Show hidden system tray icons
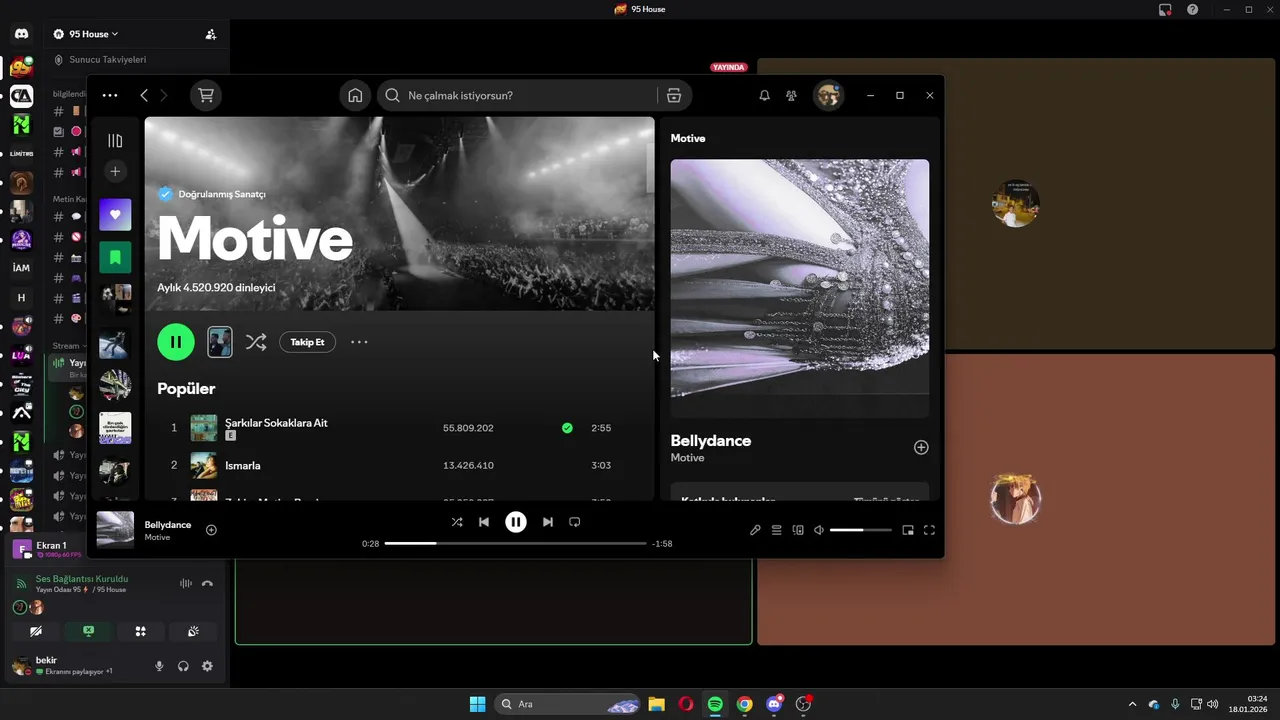 click(x=1132, y=704)
